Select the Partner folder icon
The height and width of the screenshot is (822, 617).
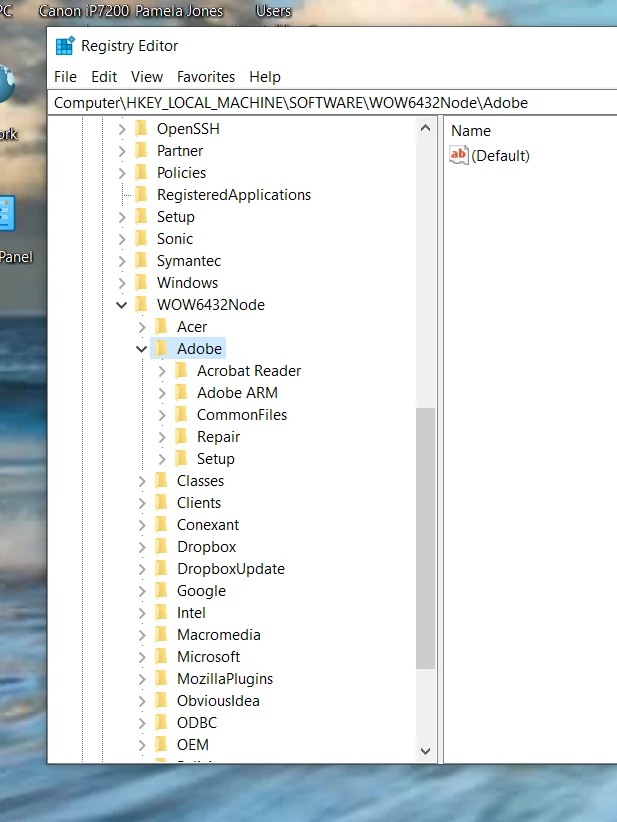(x=141, y=150)
